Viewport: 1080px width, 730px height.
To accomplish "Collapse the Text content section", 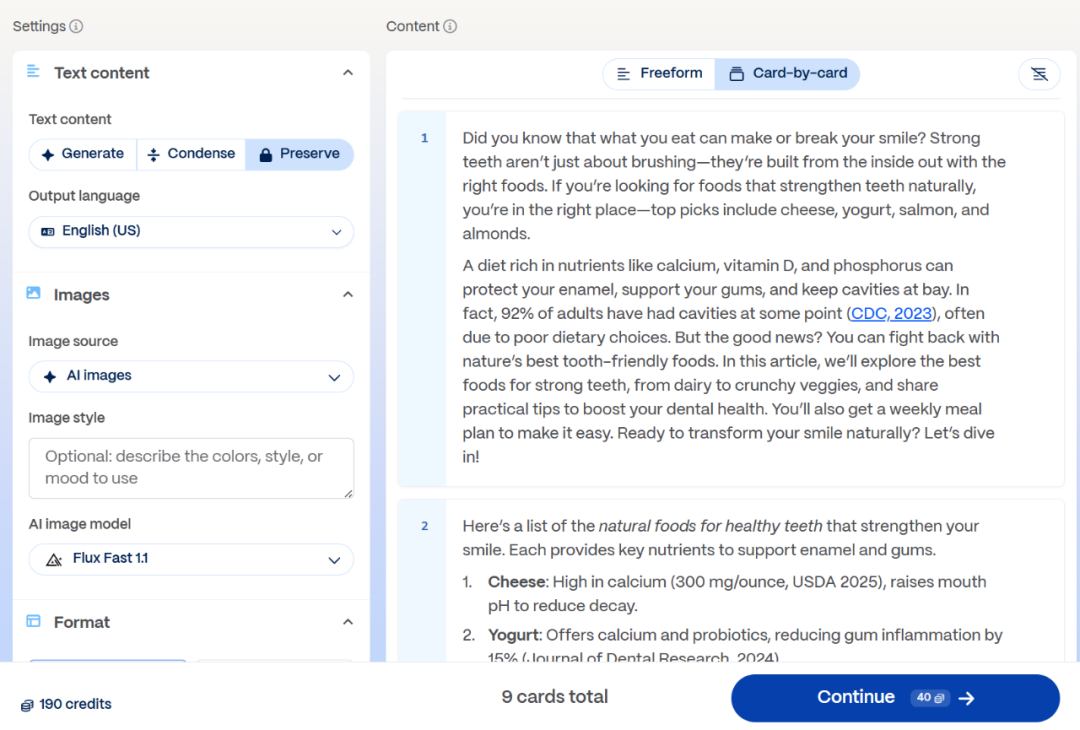I will coord(347,73).
